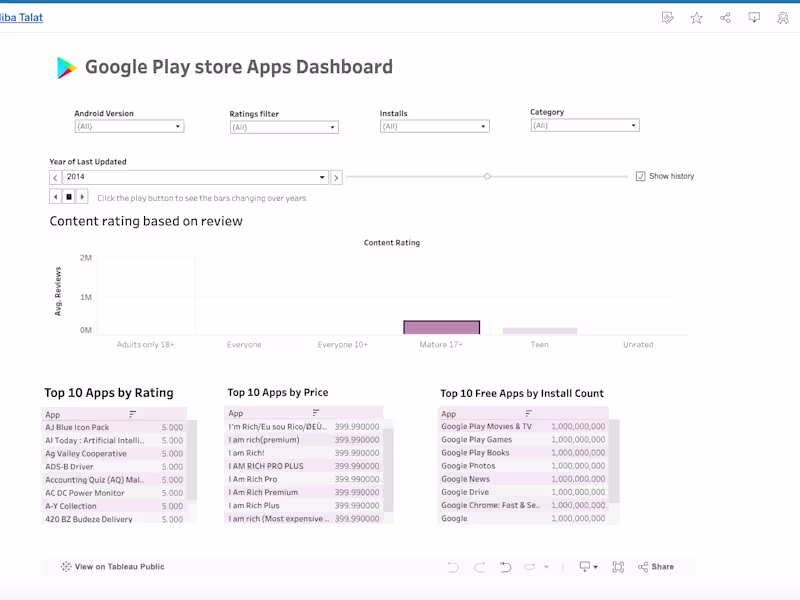The height and width of the screenshot is (600, 800).
Task: Select the Mature 17+ bar
Action: point(441,328)
